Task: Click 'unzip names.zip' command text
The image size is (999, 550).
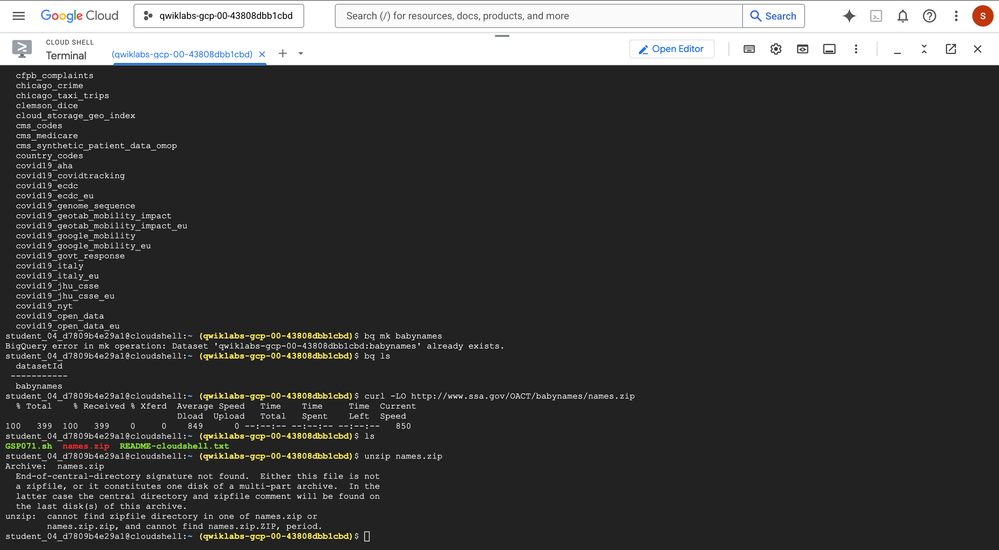Action: pyautogui.click(x=403, y=456)
